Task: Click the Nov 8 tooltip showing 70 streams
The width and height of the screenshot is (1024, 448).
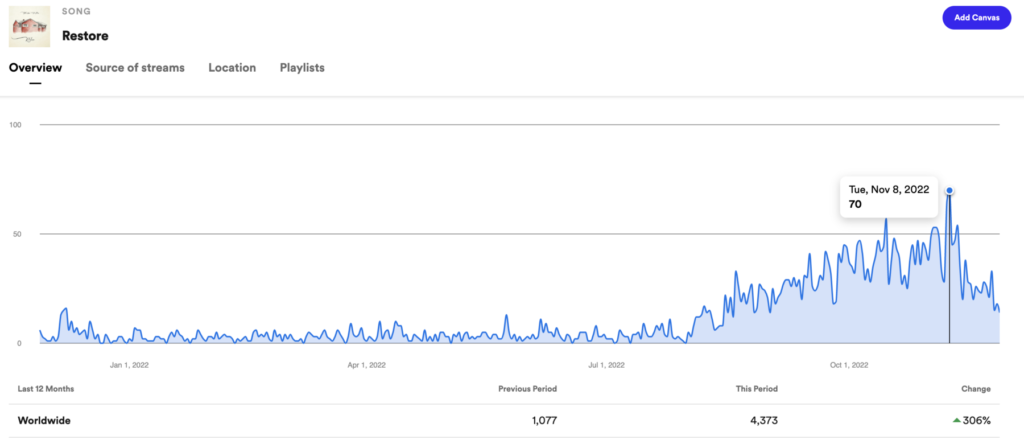Action: (889, 197)
